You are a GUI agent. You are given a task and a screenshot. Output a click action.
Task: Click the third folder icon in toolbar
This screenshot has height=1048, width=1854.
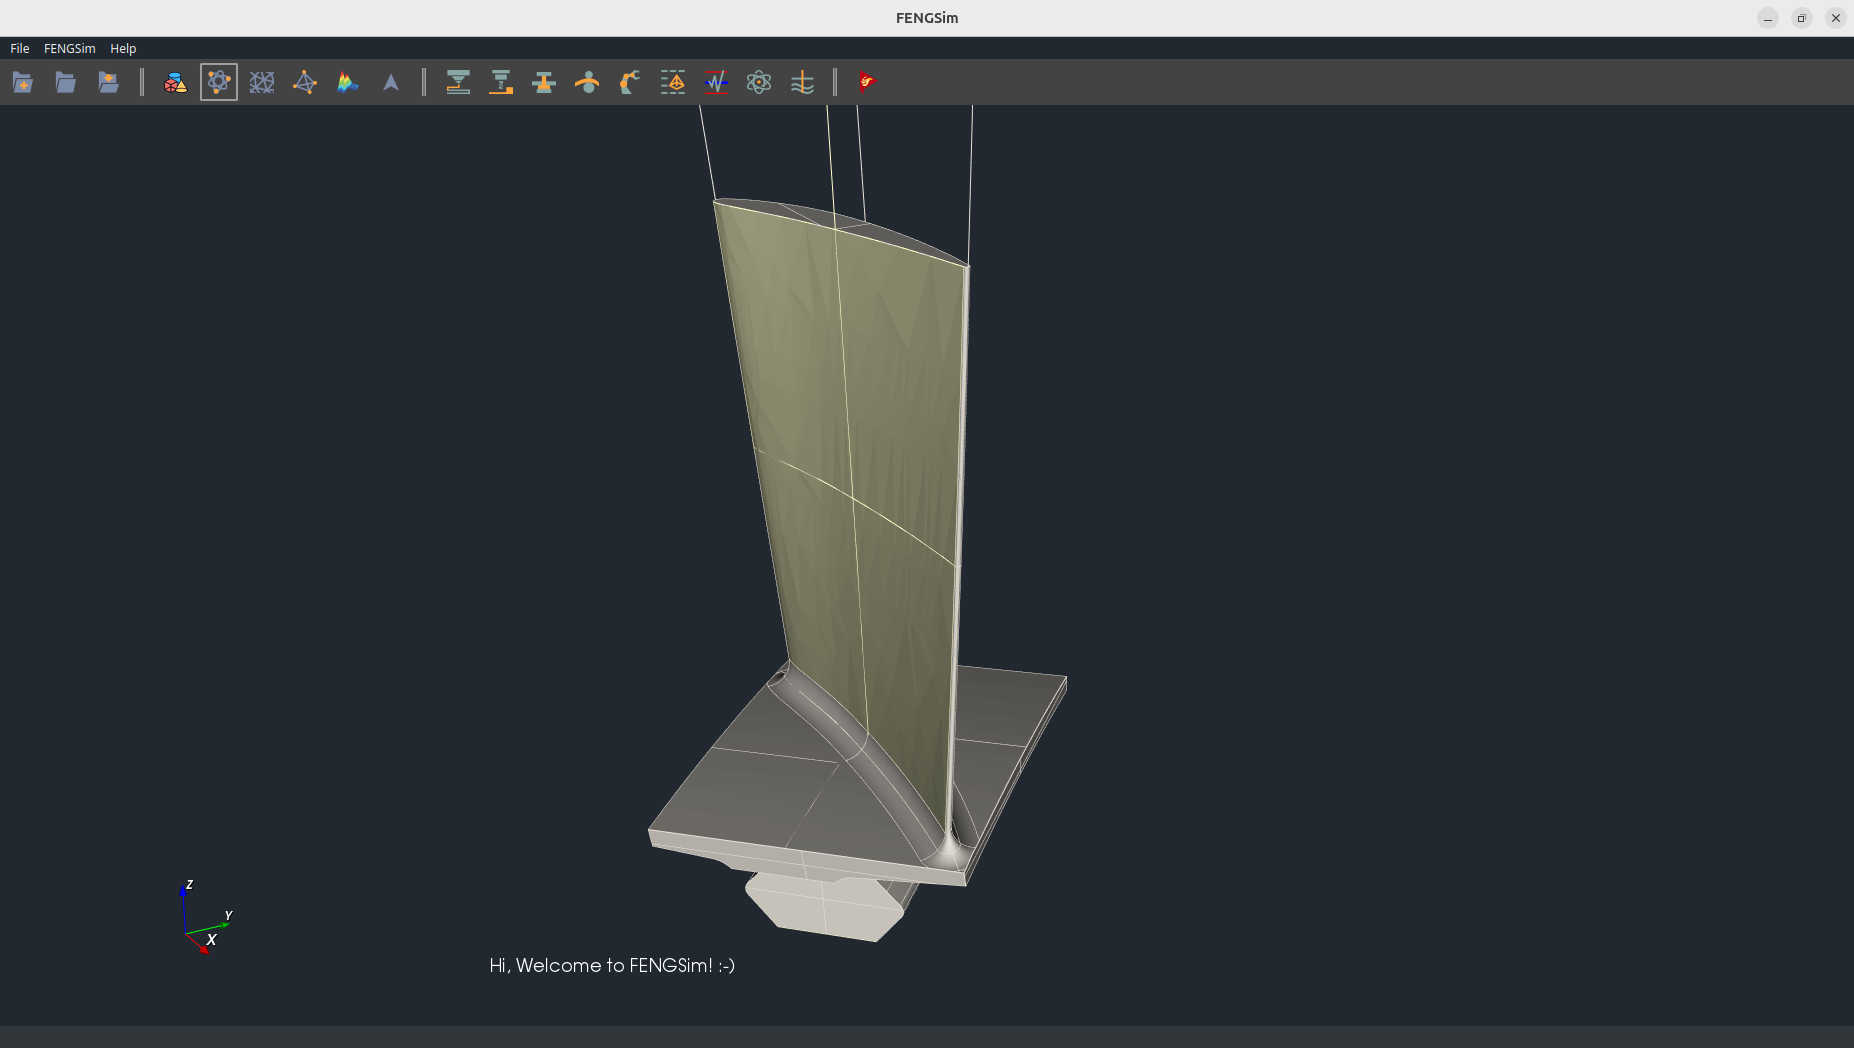click(x=109, y=82)
